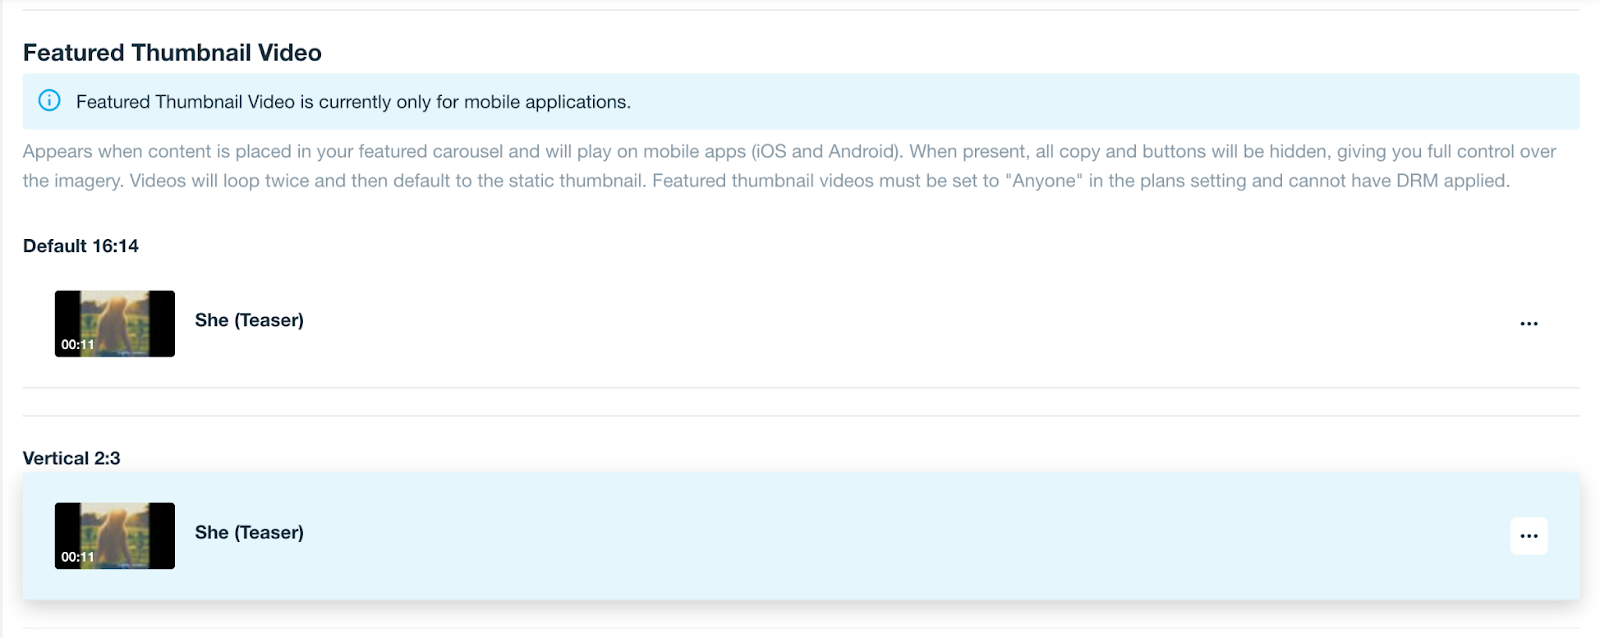Click the 00:11 duration badge on Vertical thumbnail
This screenshot has height=638, width=1600.
click(77, 557)
